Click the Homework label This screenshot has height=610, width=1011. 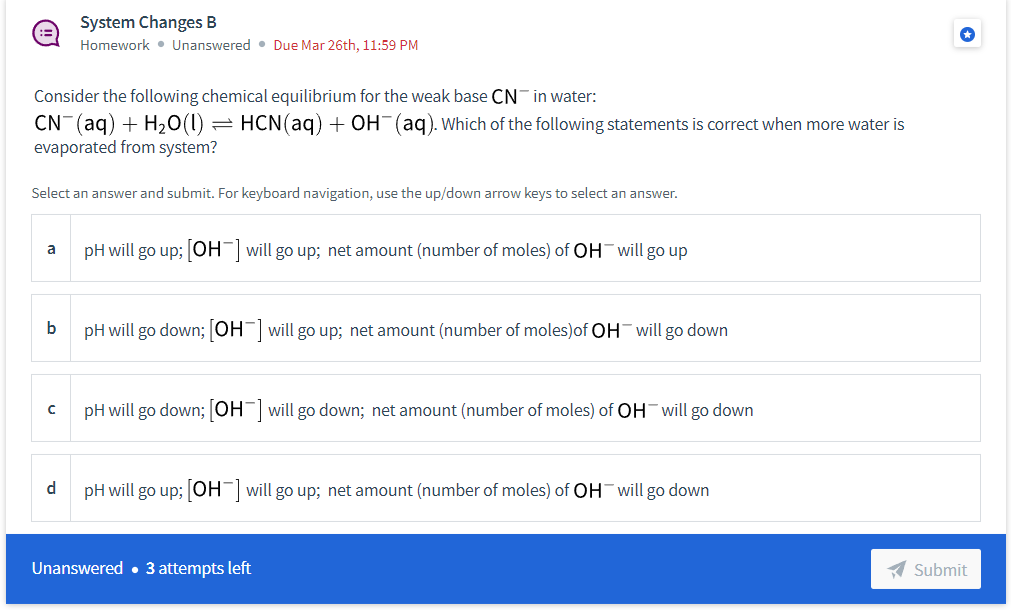[x=114, y=45]
